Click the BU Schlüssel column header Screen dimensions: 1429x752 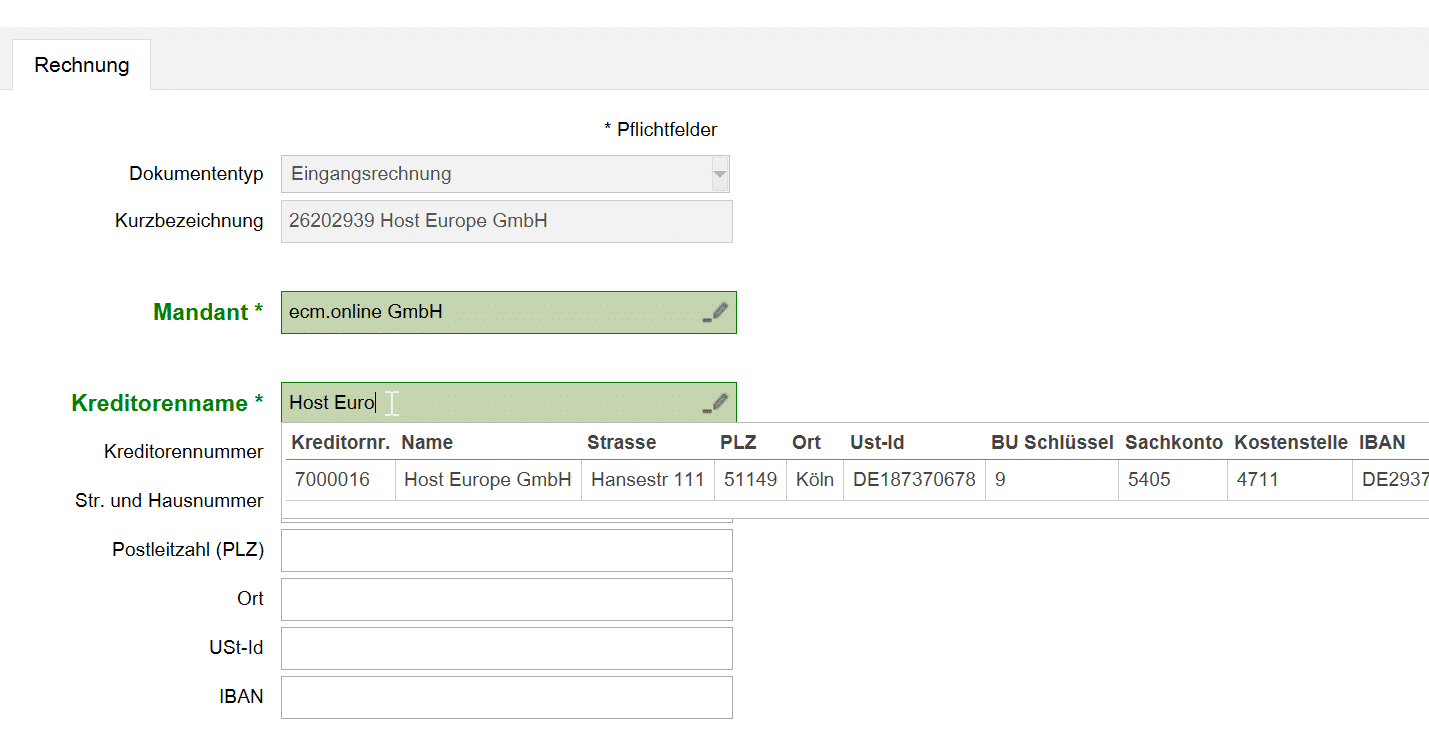tap(1051, 443)
